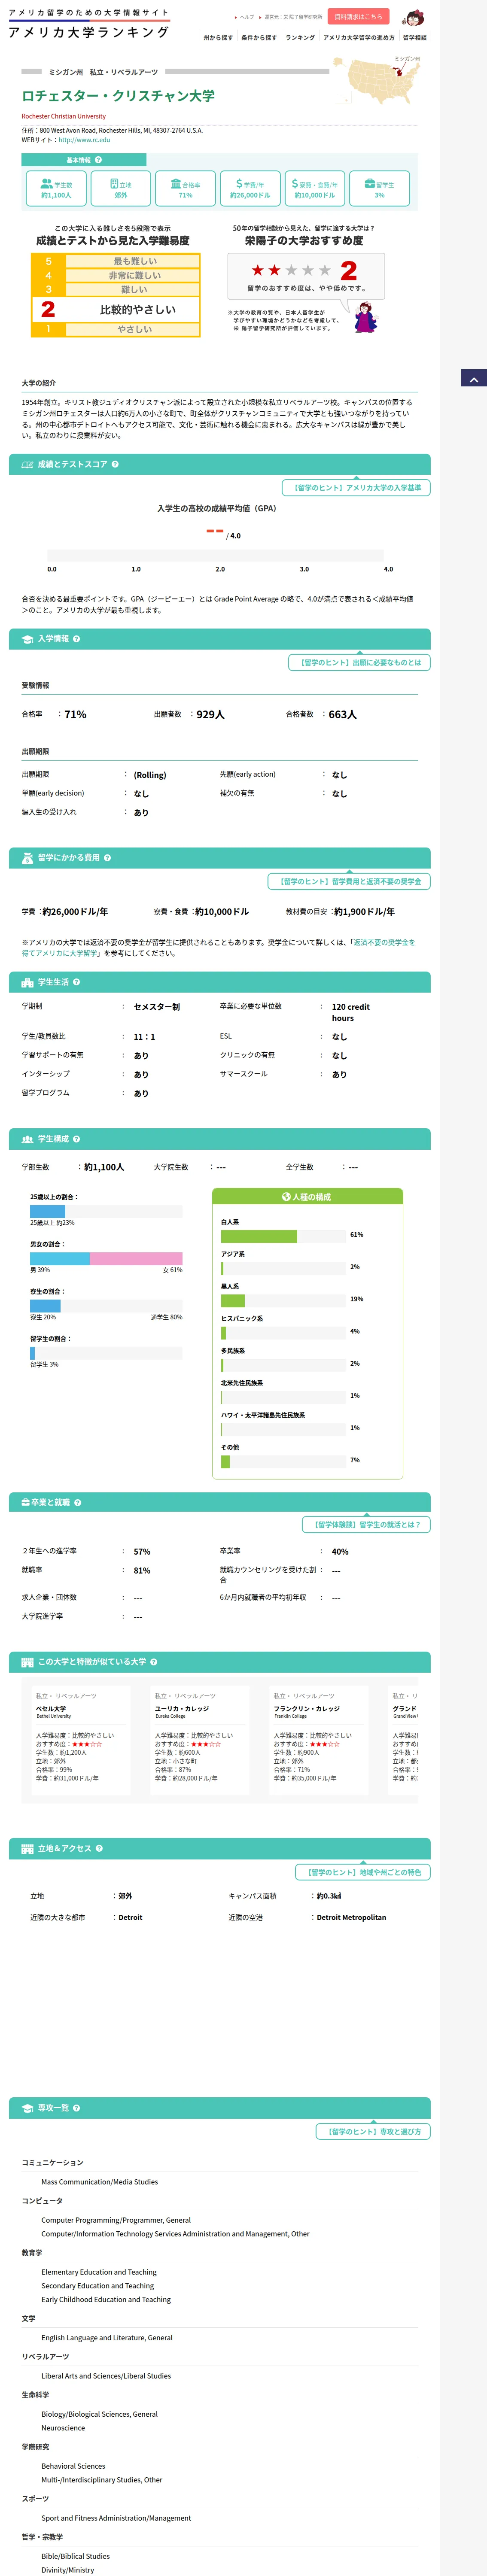Open the 合格率 71% info card

[186, 189]
